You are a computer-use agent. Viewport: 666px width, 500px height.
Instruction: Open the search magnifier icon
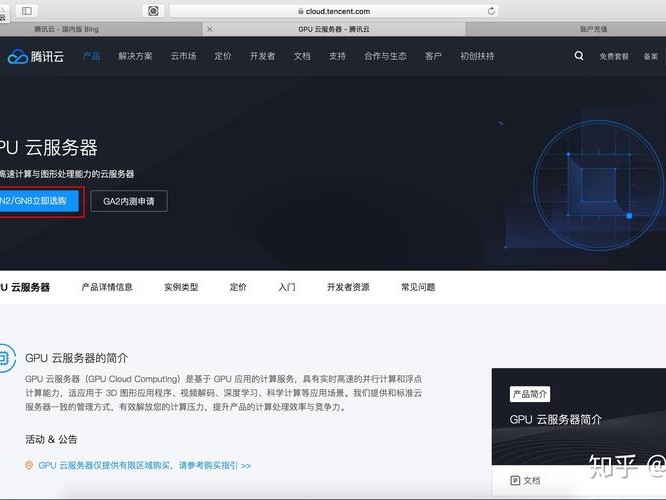tap(579, 56)
